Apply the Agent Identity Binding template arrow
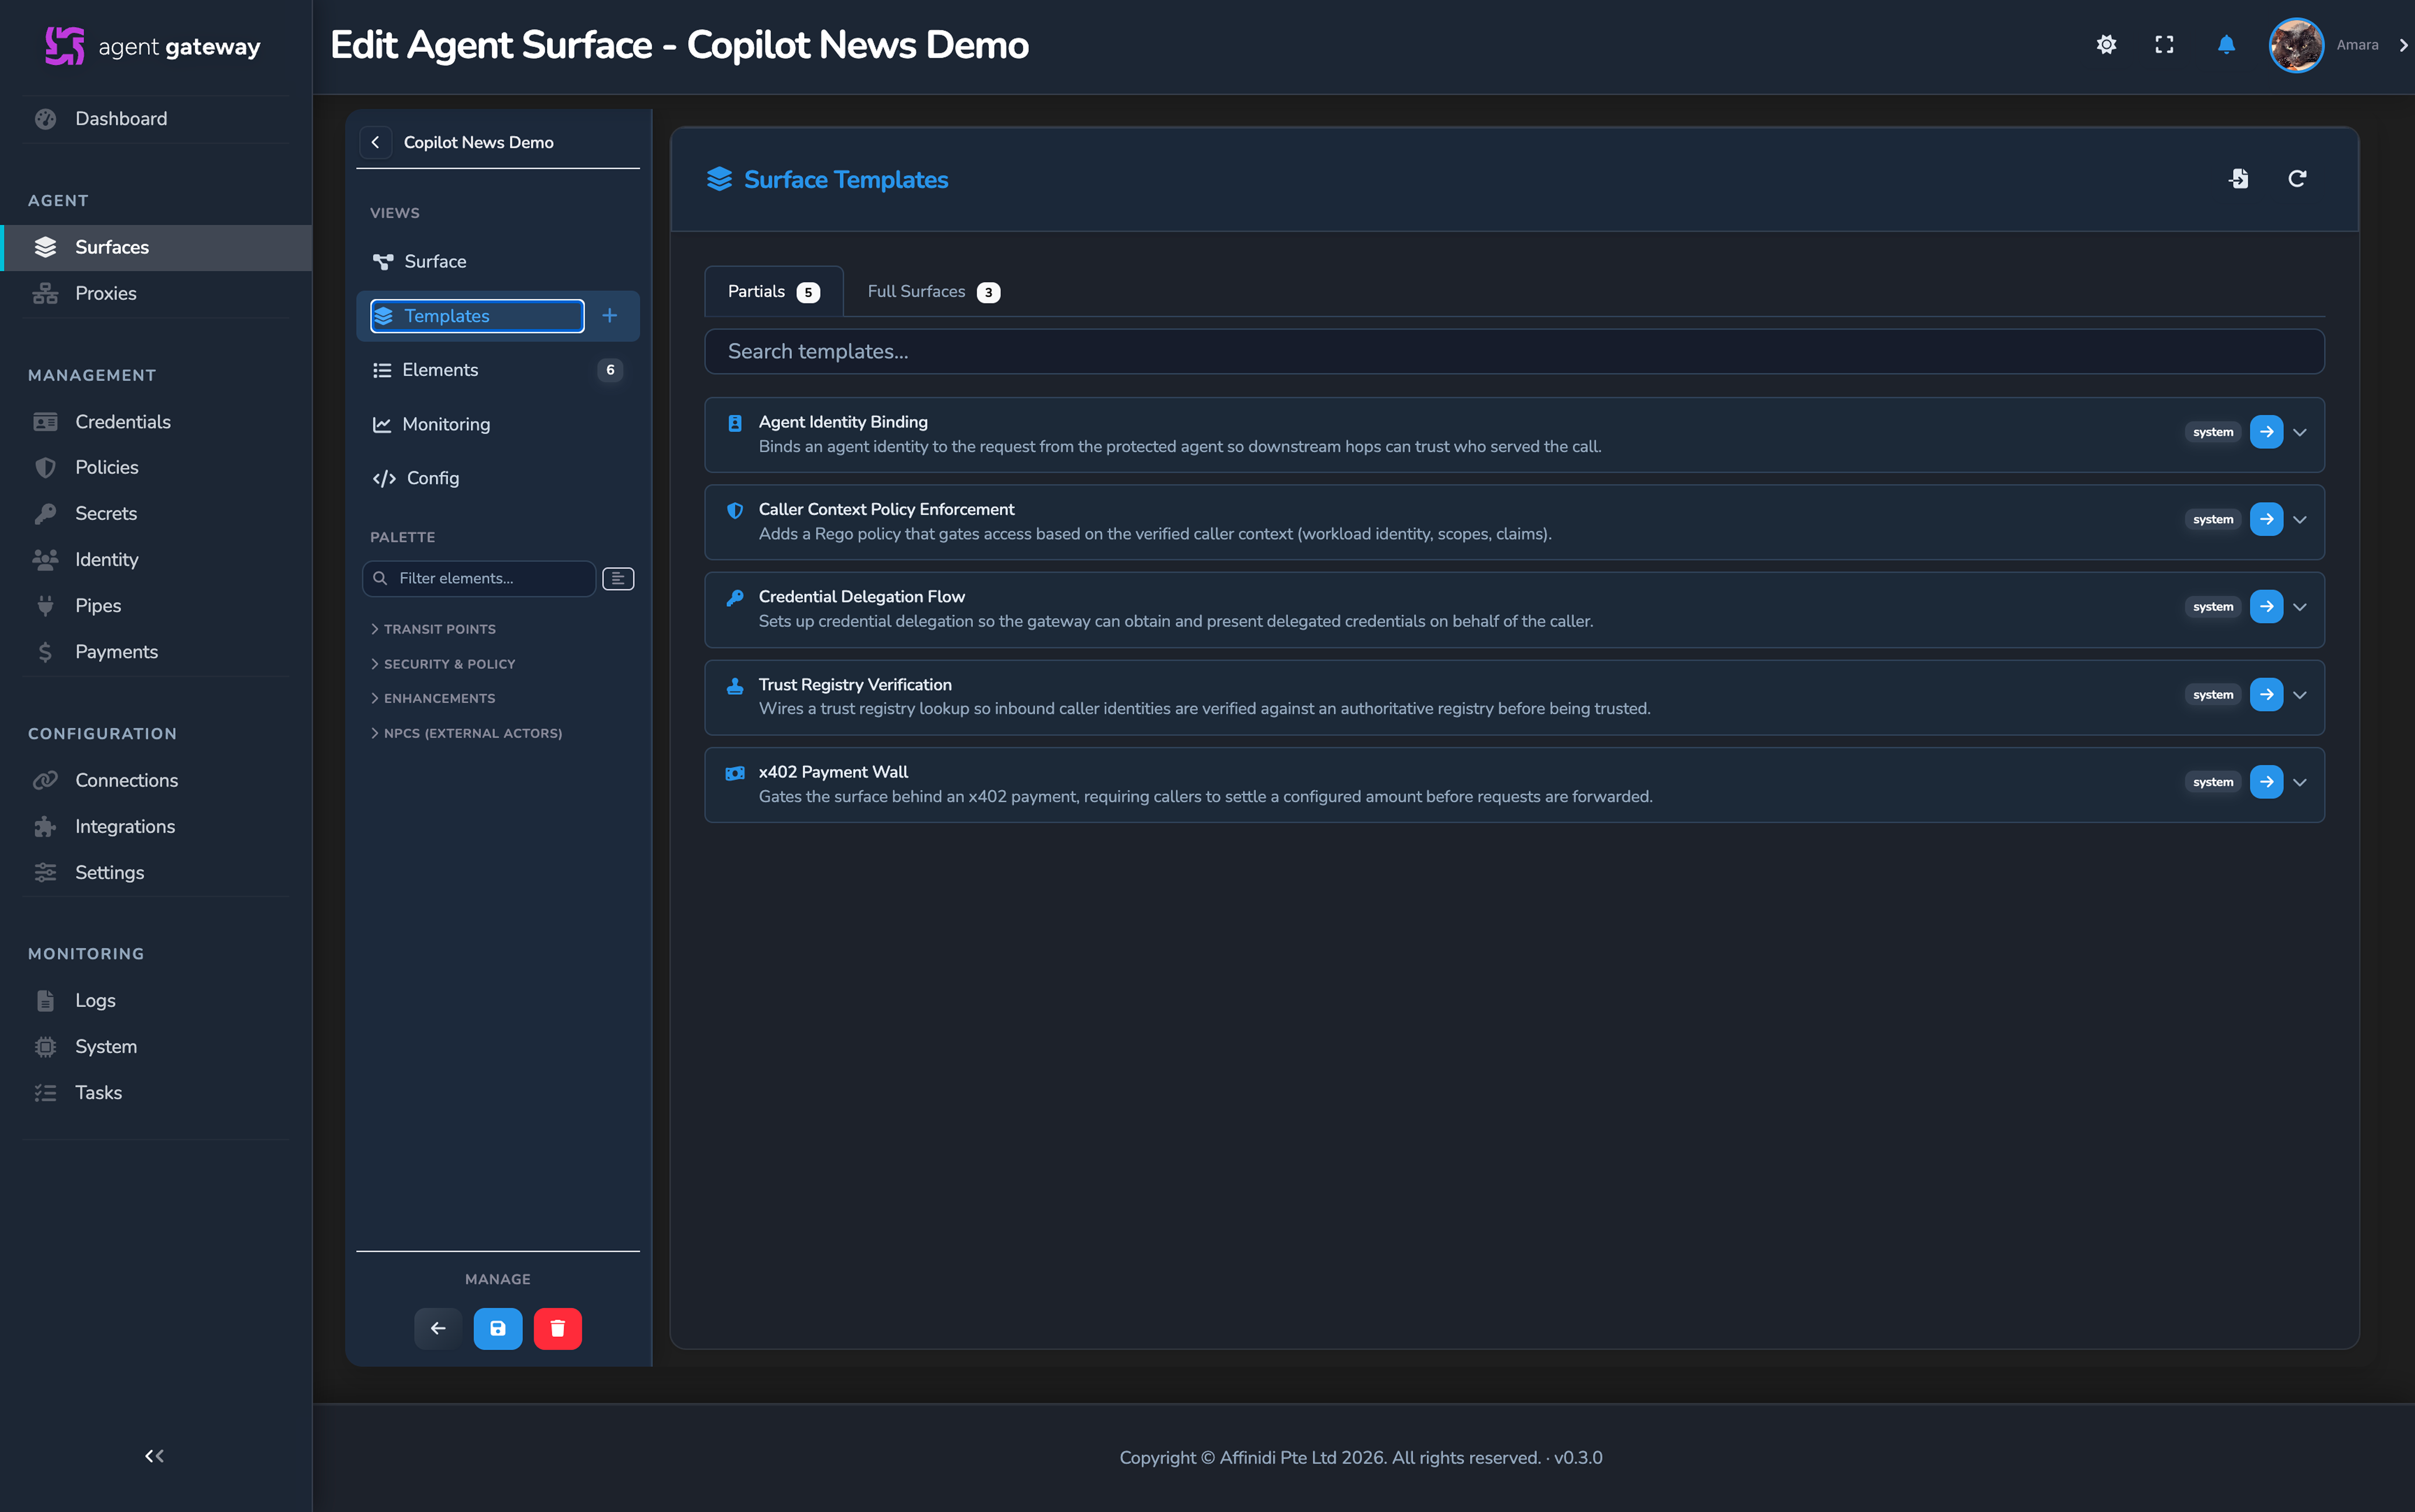Viewport: 2415px width, 1512px height. click(2266, 432)
